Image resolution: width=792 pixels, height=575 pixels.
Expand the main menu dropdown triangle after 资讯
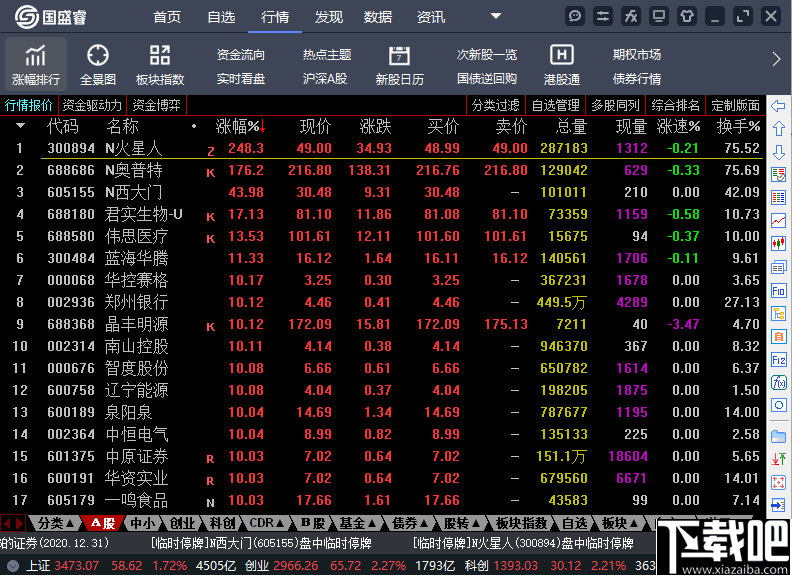point(496,16)
